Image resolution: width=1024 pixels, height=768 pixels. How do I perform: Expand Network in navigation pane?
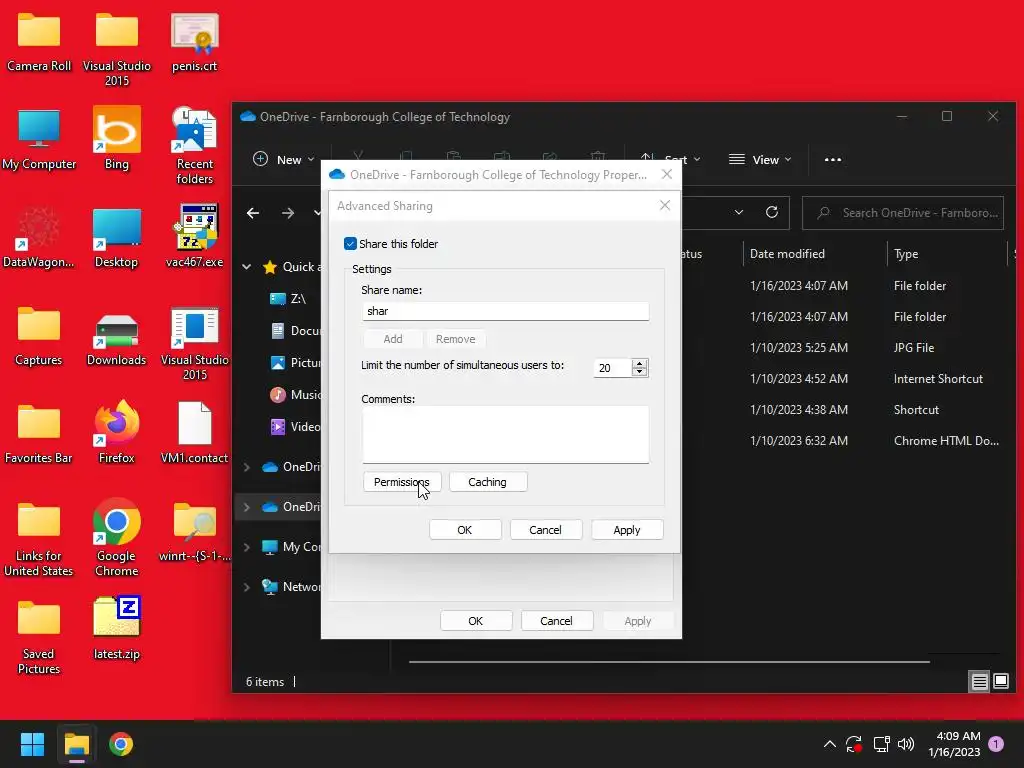pyautogui.click(x=247, y=587)
